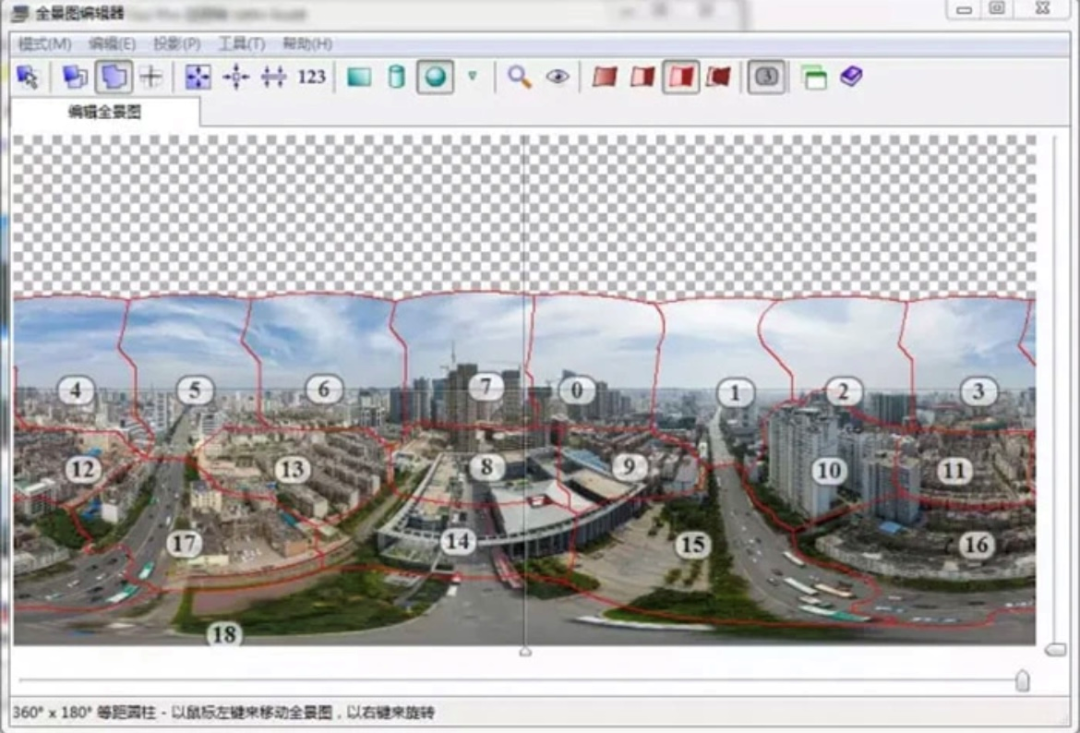Image resolution: width=1080 pixels, height=733 pixels.
Task: Open the 帮助(H) menu
Action: click(307, 44)
